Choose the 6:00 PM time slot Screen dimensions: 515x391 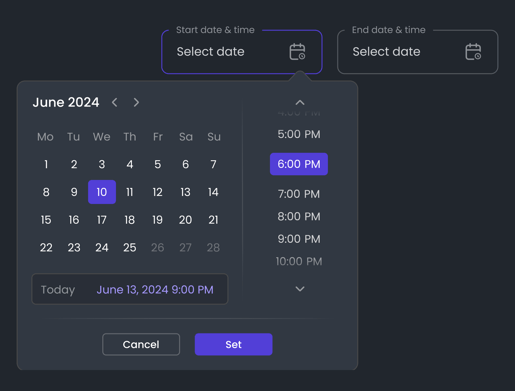pos(299,164)
